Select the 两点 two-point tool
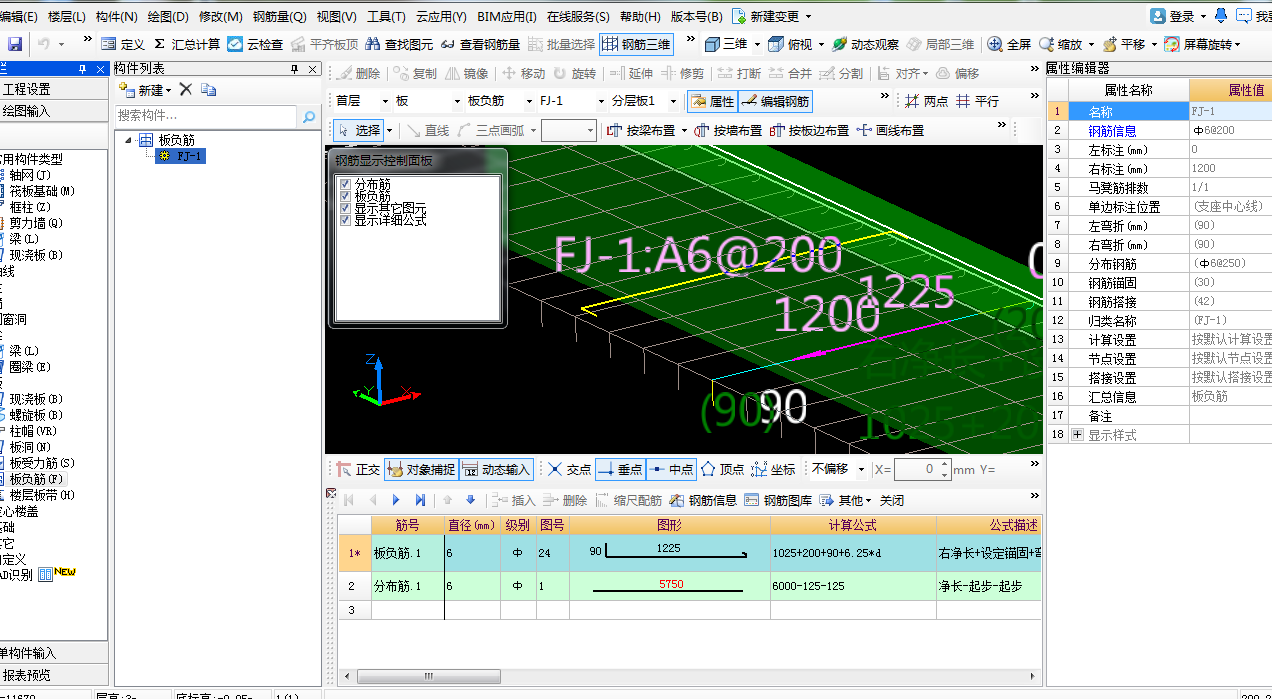Screen dimensions: 1272x699 (x=926, y=101)
